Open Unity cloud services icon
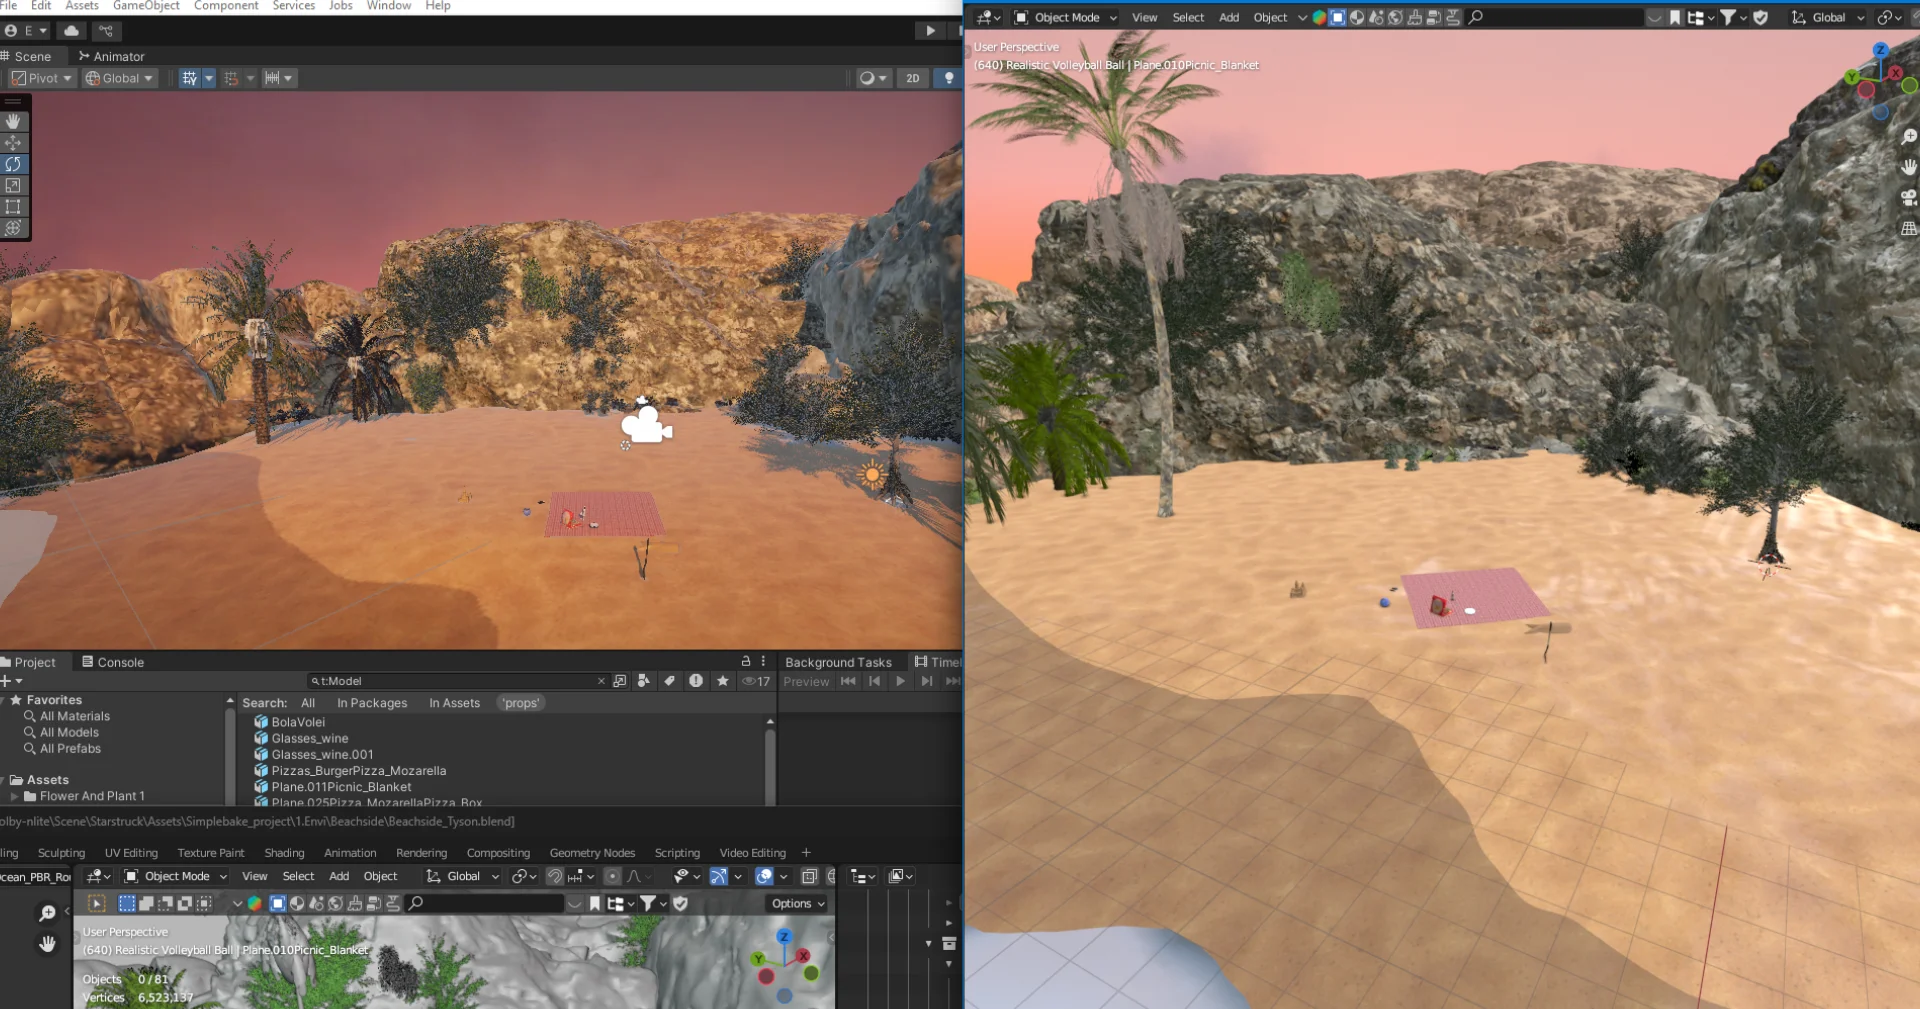The image size is (1920, 1009). click(x=72, y=31)
